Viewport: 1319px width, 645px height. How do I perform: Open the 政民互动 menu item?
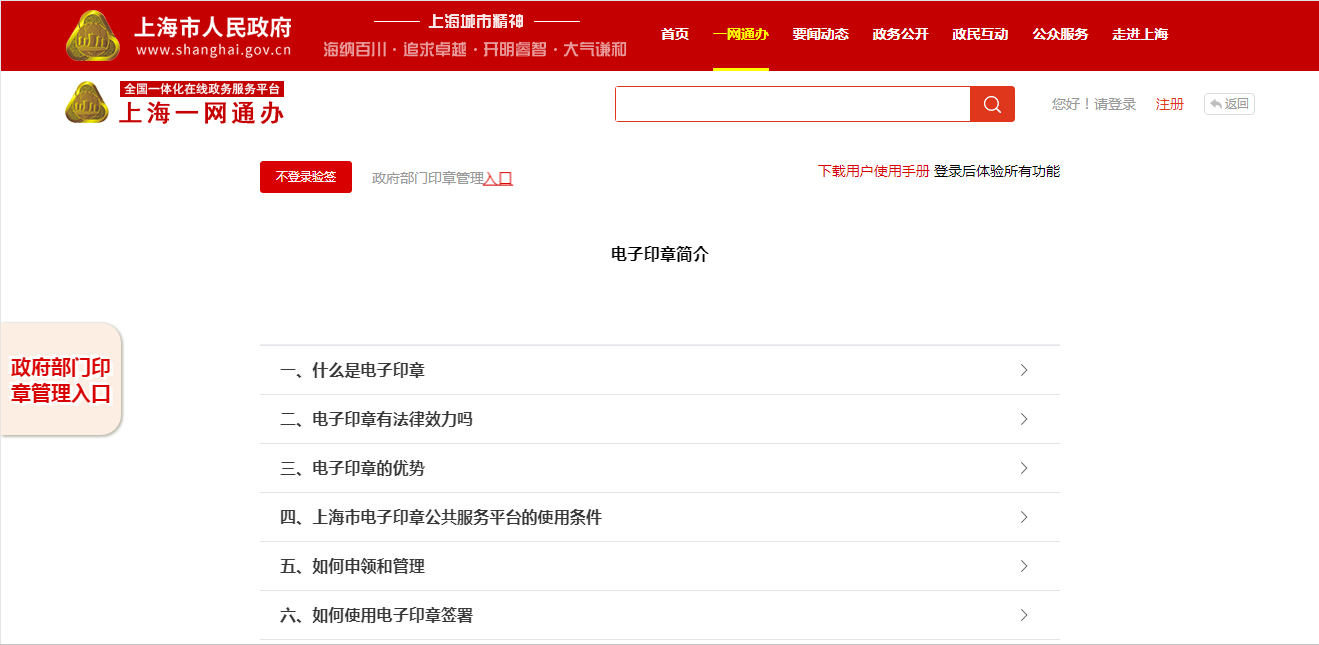coord(980,34)
